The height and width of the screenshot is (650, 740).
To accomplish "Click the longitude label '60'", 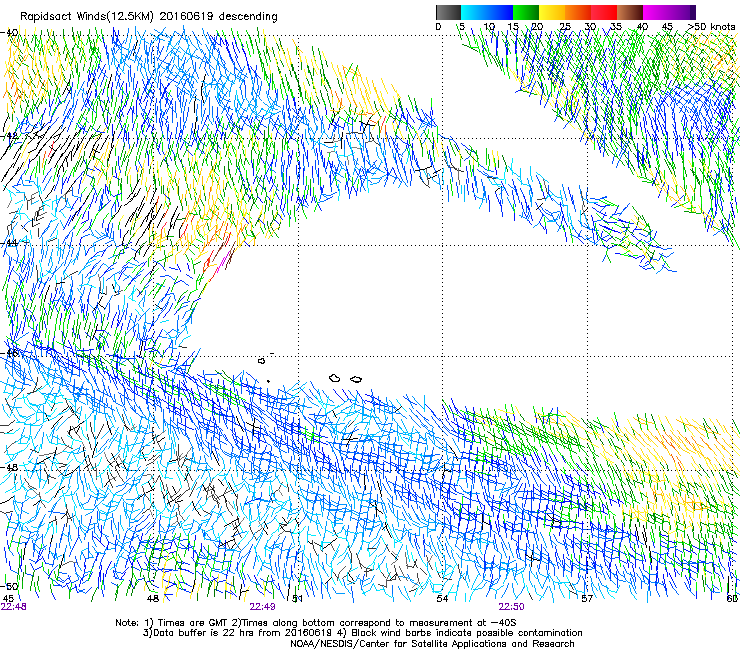I will tap(732, 599).
